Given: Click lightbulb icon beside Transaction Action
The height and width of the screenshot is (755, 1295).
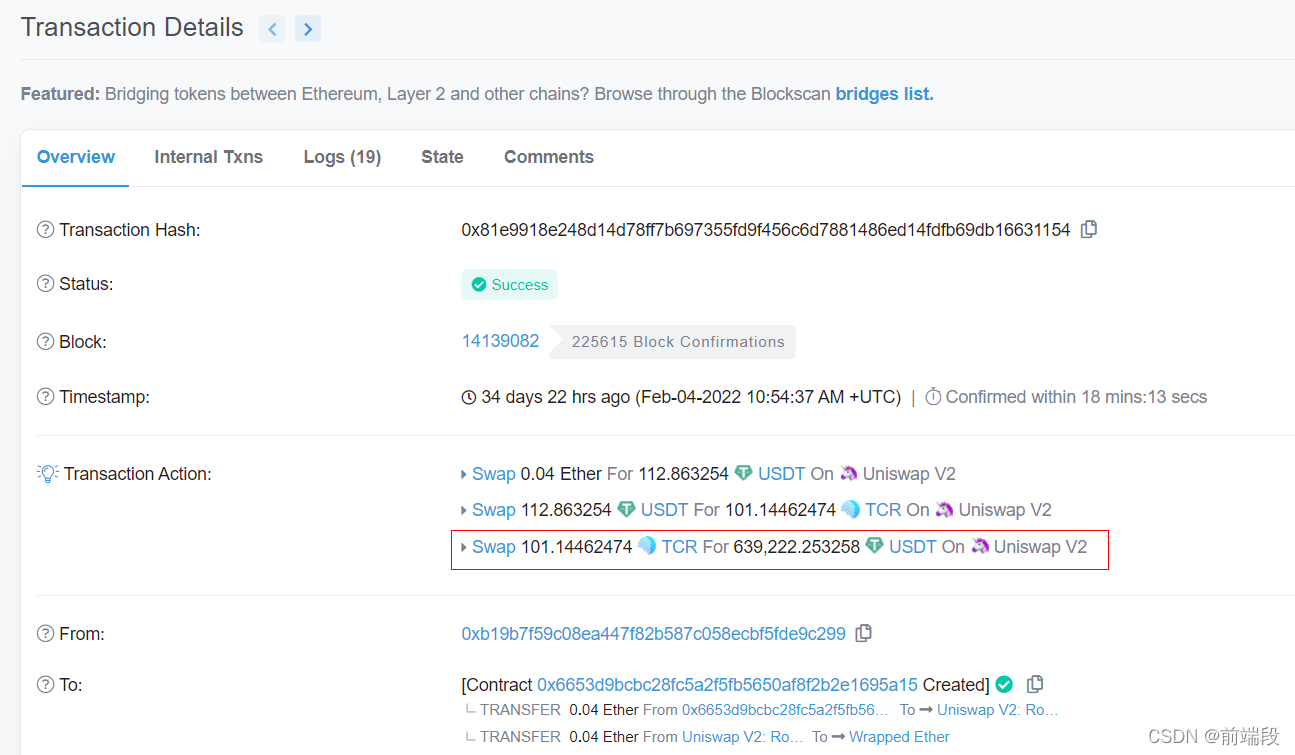Looking at the screenshot, I should (x=47, y=474).
